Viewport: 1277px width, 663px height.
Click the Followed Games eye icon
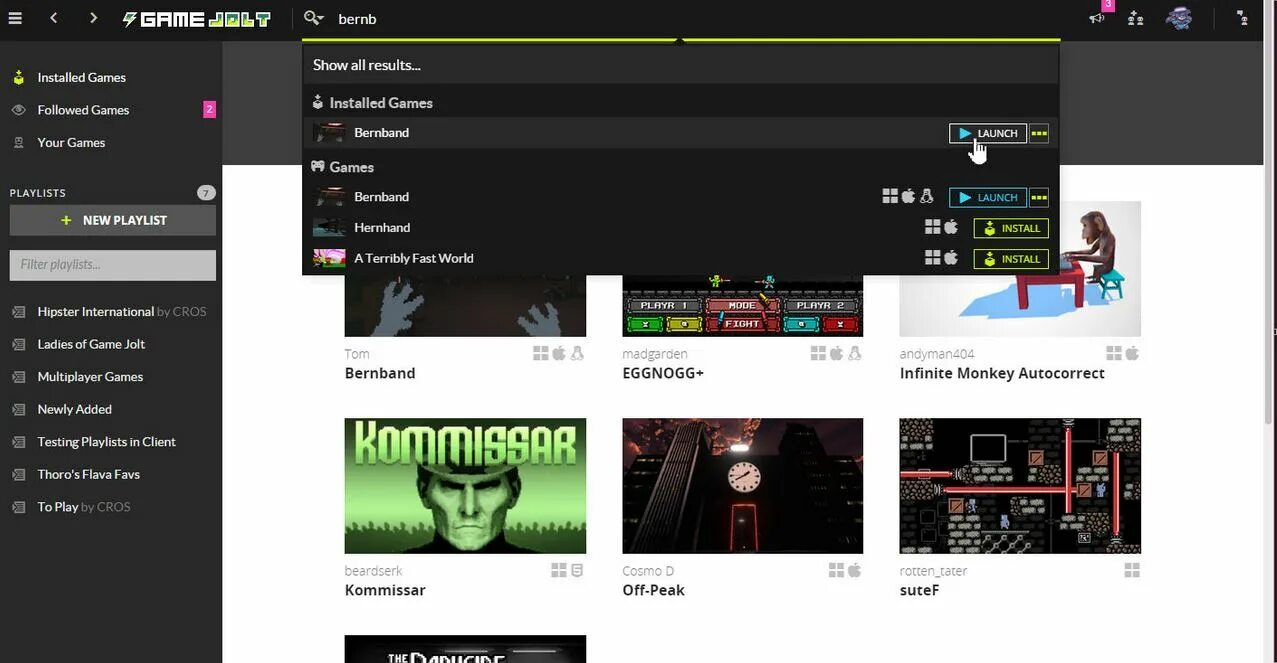(18, 110)
